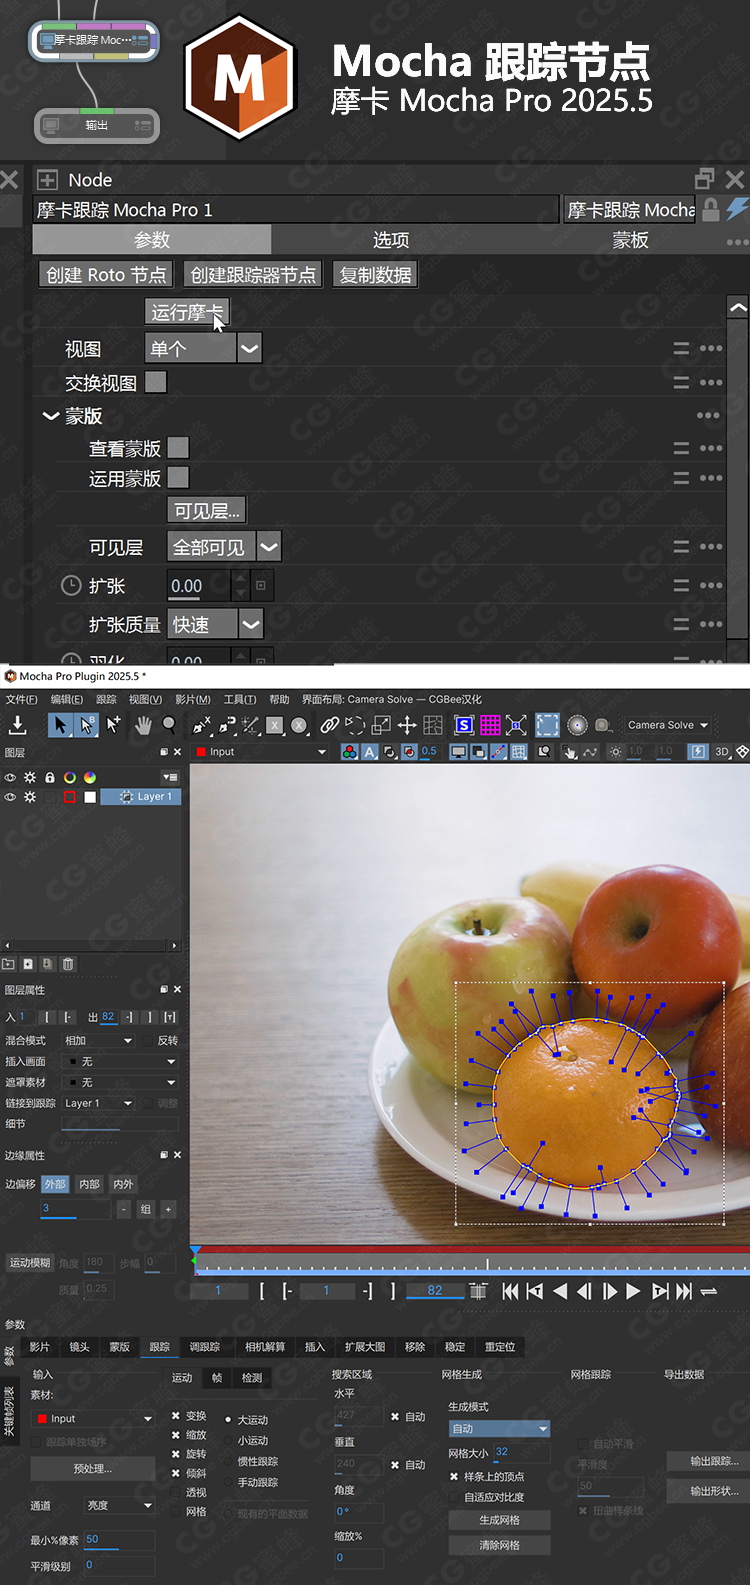This screenshot has width=750, height=1585.
Task: Click the stopwatch icon next to 扩张
Action: point(71,586)
